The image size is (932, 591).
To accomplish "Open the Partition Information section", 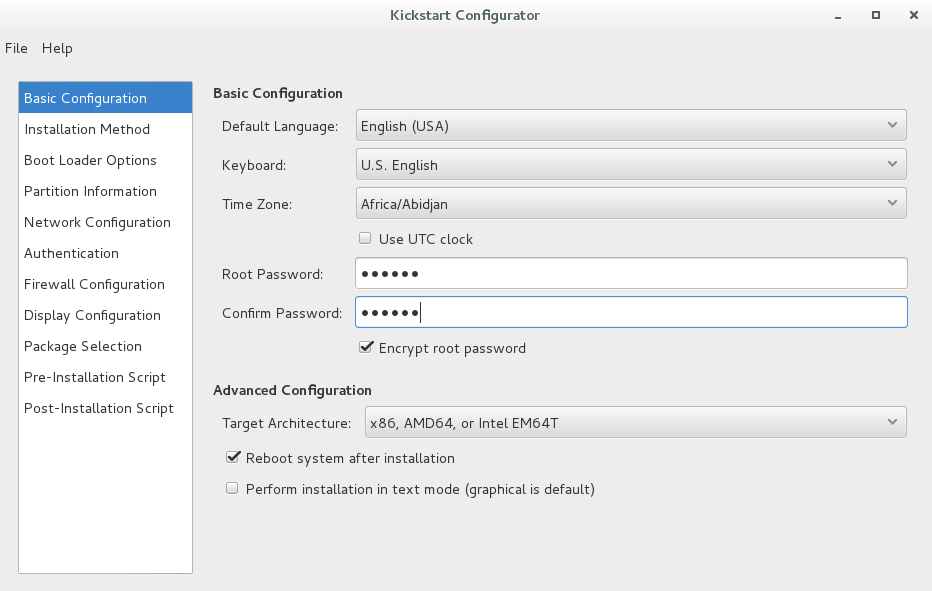I will click(x=90, y=191).
